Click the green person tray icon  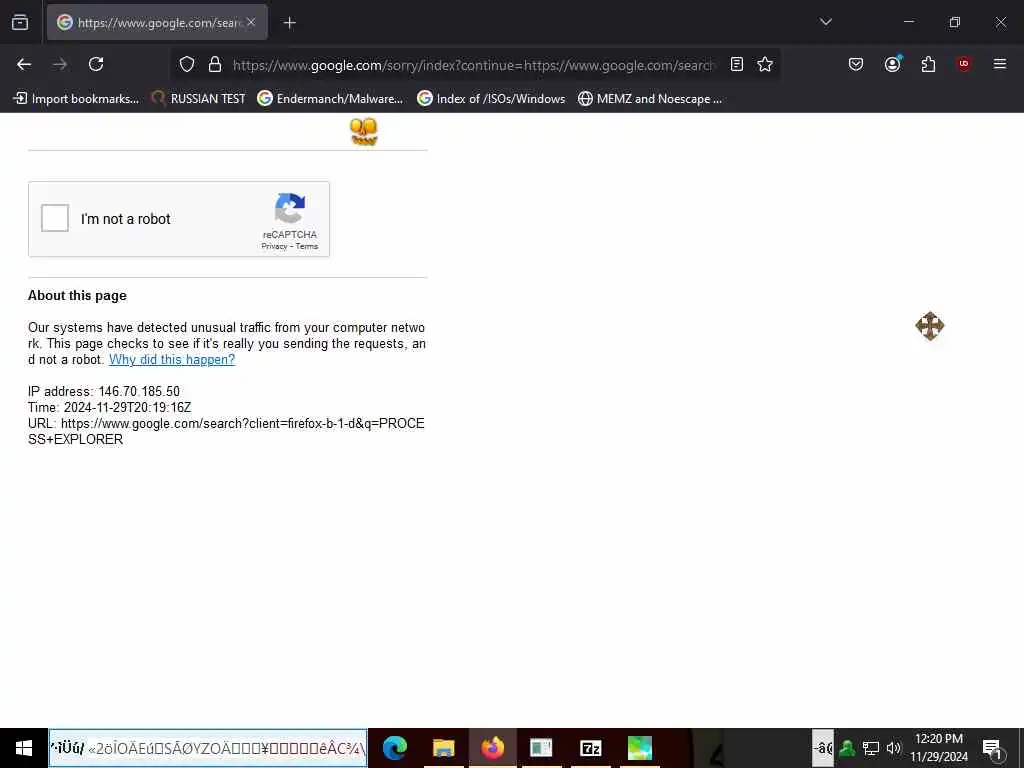click(847, 748)
